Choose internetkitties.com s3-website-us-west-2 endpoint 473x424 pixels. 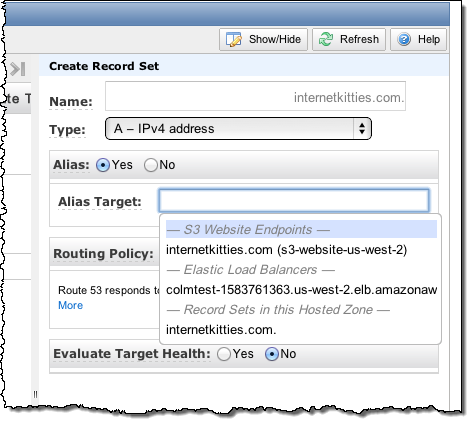tap(286, 250)
